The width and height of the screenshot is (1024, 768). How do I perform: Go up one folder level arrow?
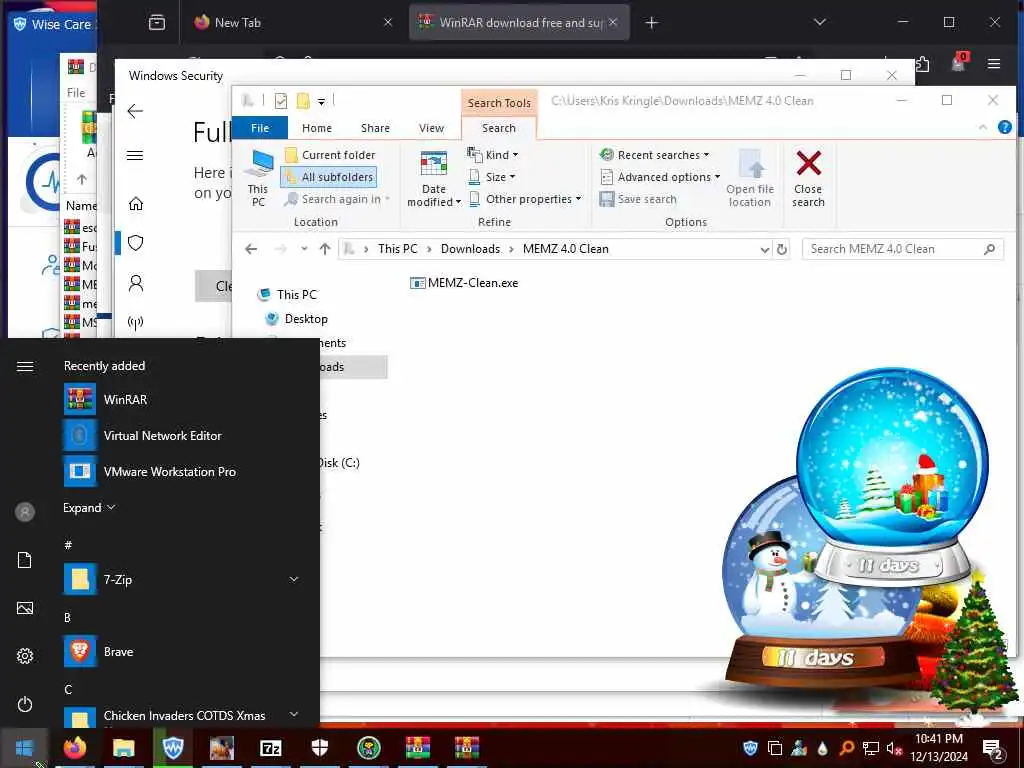click(325, 249)
